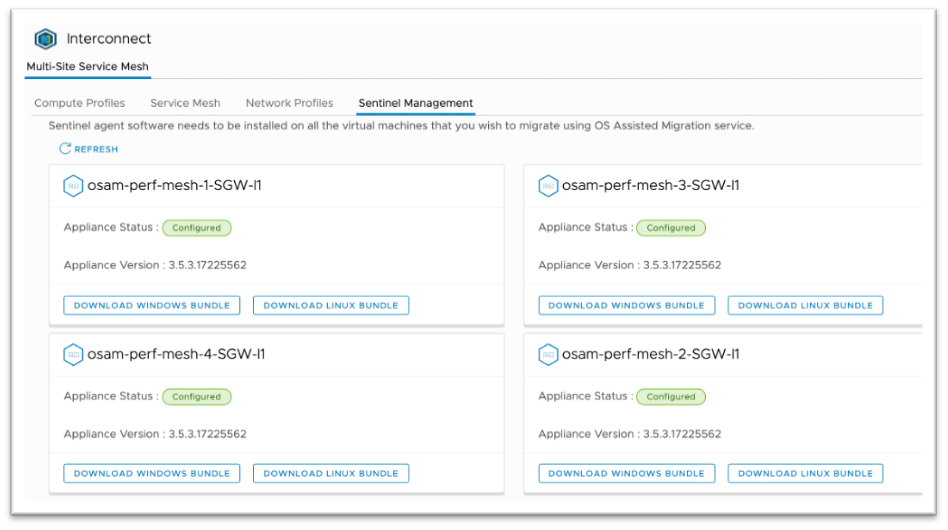Open the Compute Profiles tab
This screenshot has height=530, width=948.
click(x=80, y=103)
